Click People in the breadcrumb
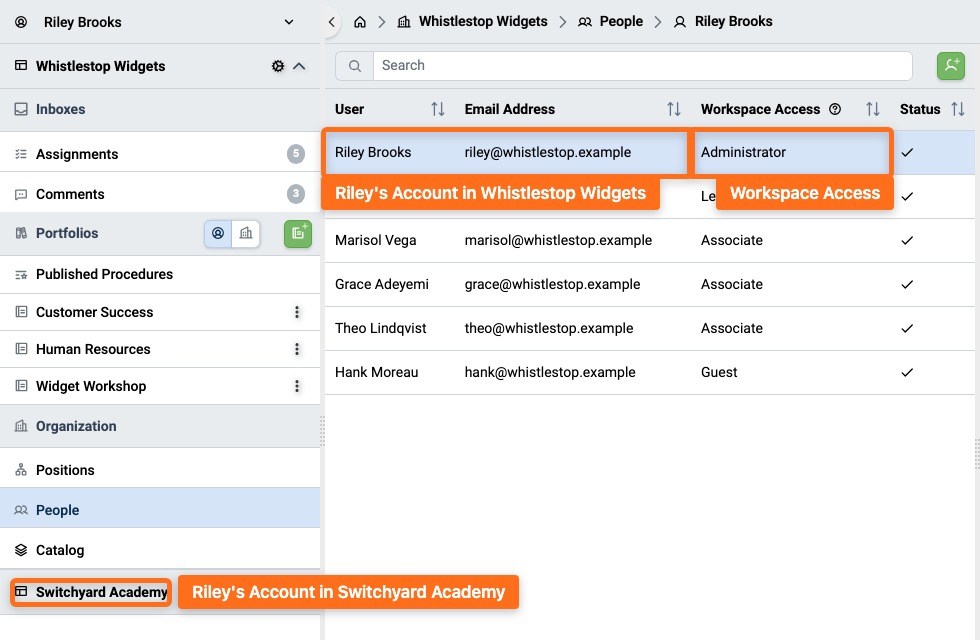The height and width of the screenshot is (640, 980). click(x=621, y=22)
